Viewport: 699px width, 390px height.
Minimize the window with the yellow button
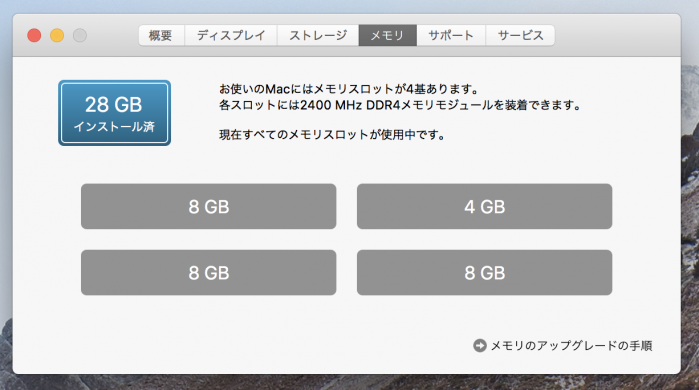pyautogui.click(x=57, y=35)
